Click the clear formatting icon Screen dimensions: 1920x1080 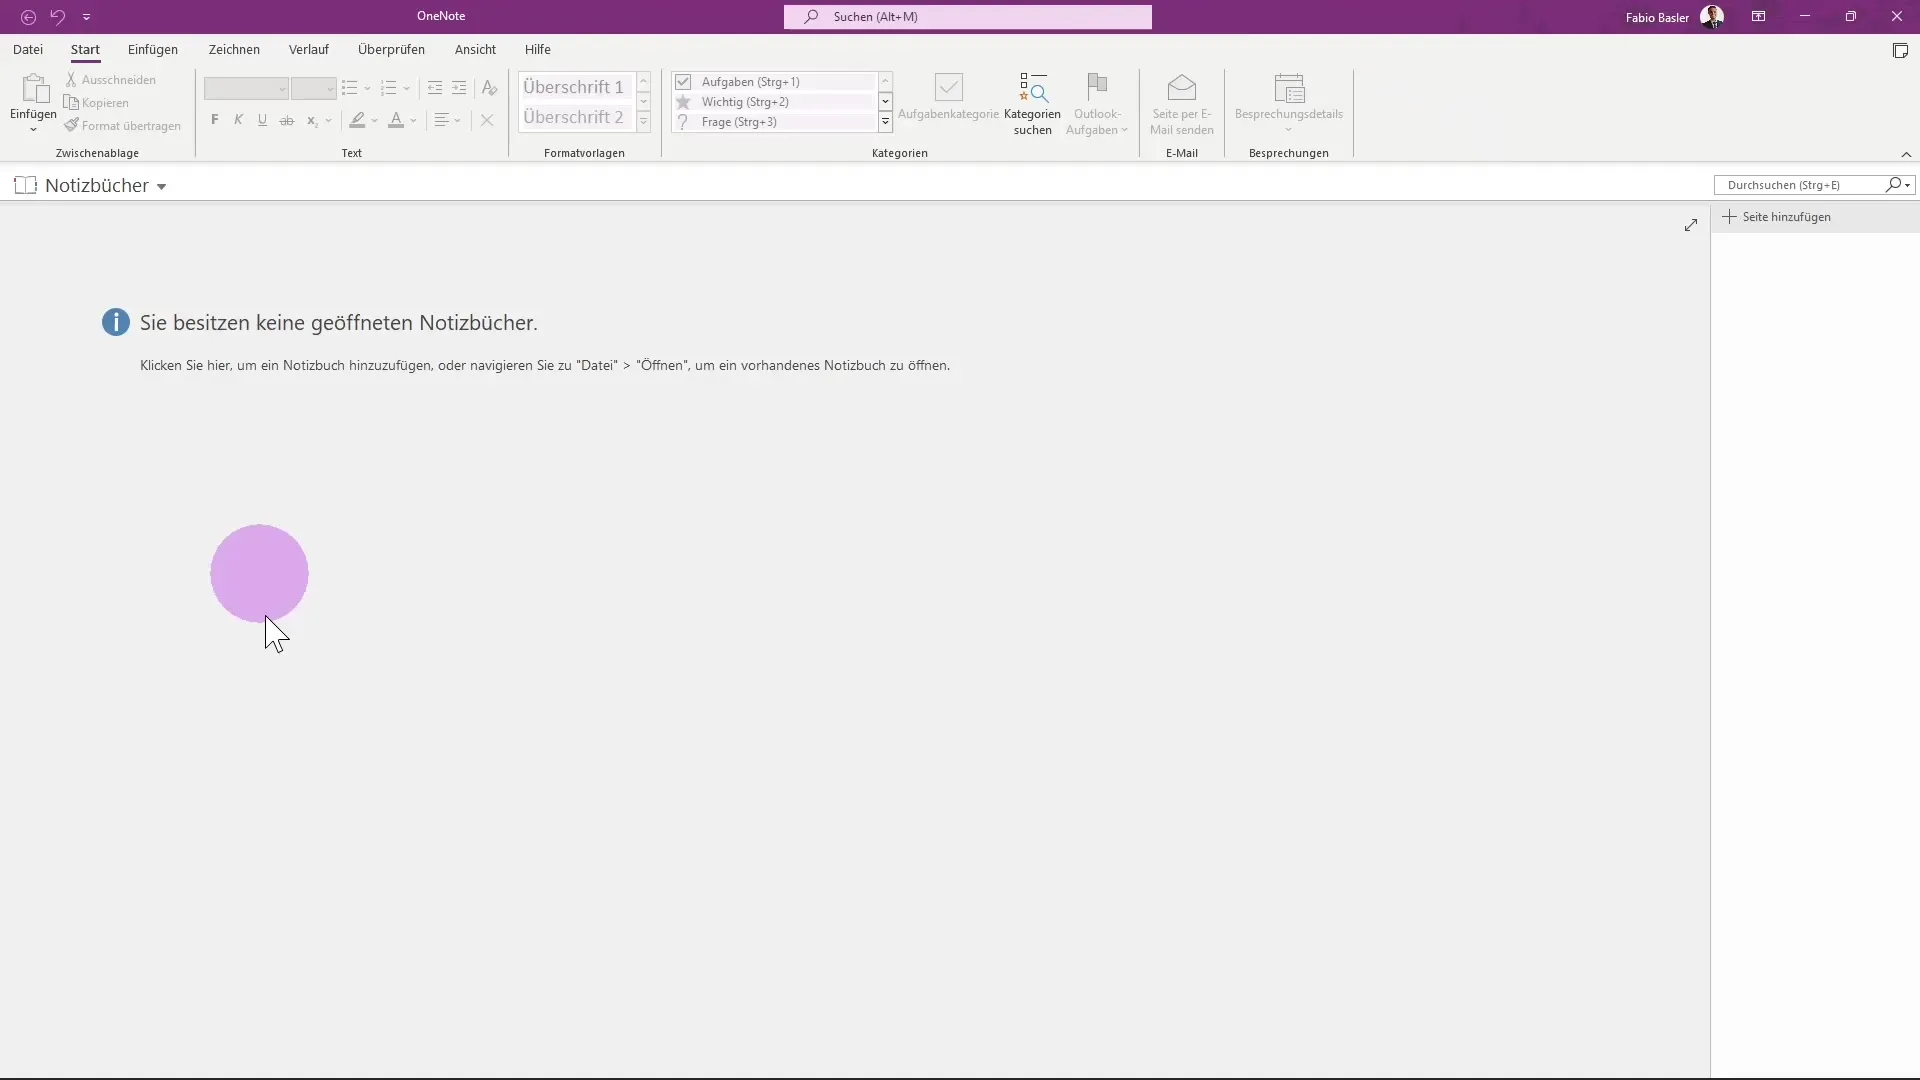(x=489, y=89)
